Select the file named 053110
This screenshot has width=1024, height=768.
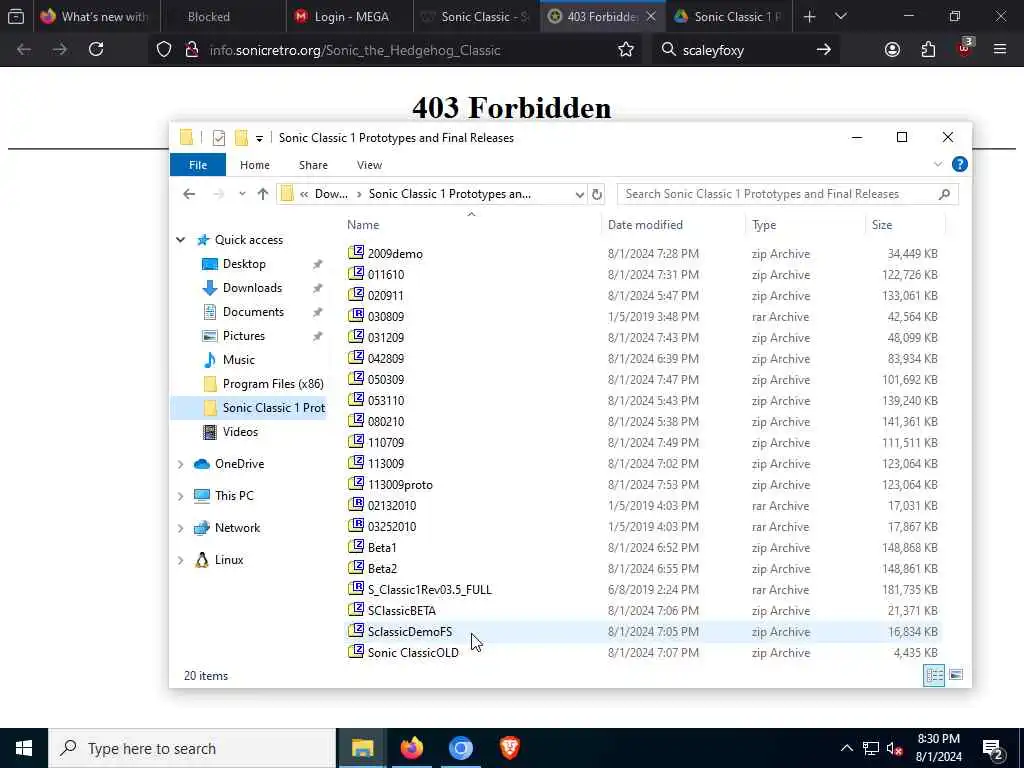386,400
